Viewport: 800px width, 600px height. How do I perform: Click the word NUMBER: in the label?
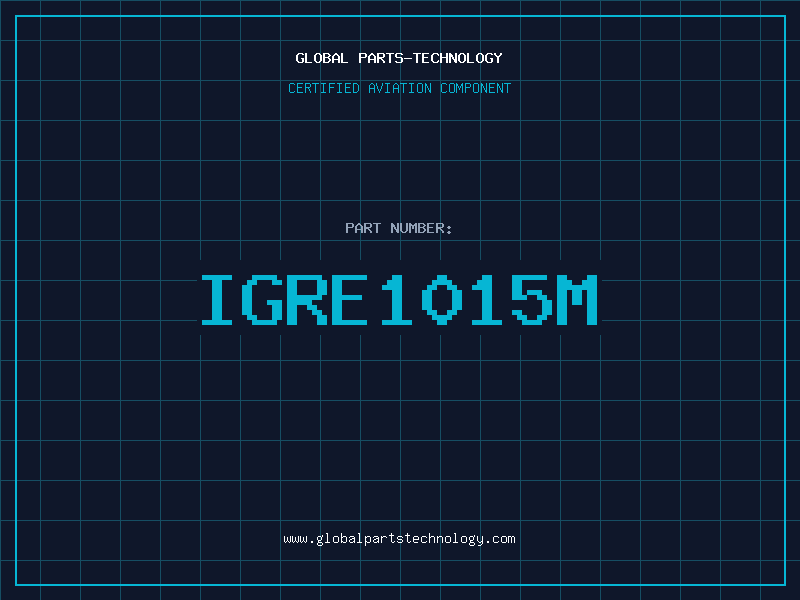pyautogui.click(x=421, y=228)
